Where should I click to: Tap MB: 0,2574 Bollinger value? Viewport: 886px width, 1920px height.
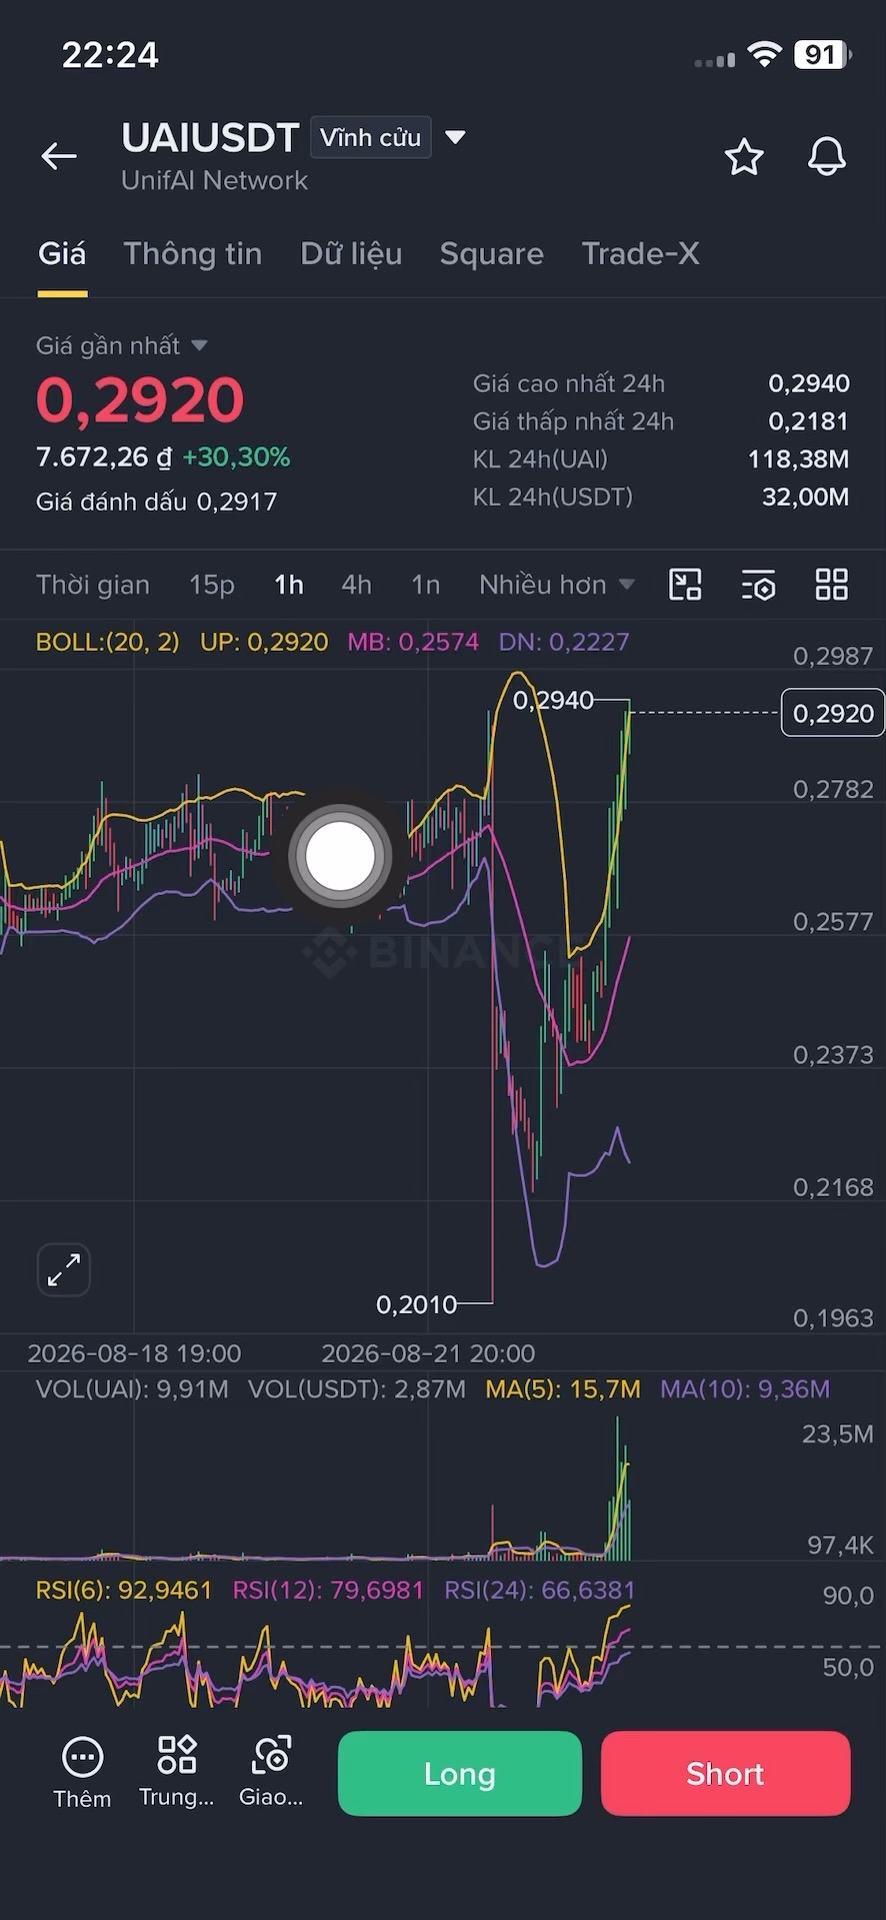coord(413,642)
